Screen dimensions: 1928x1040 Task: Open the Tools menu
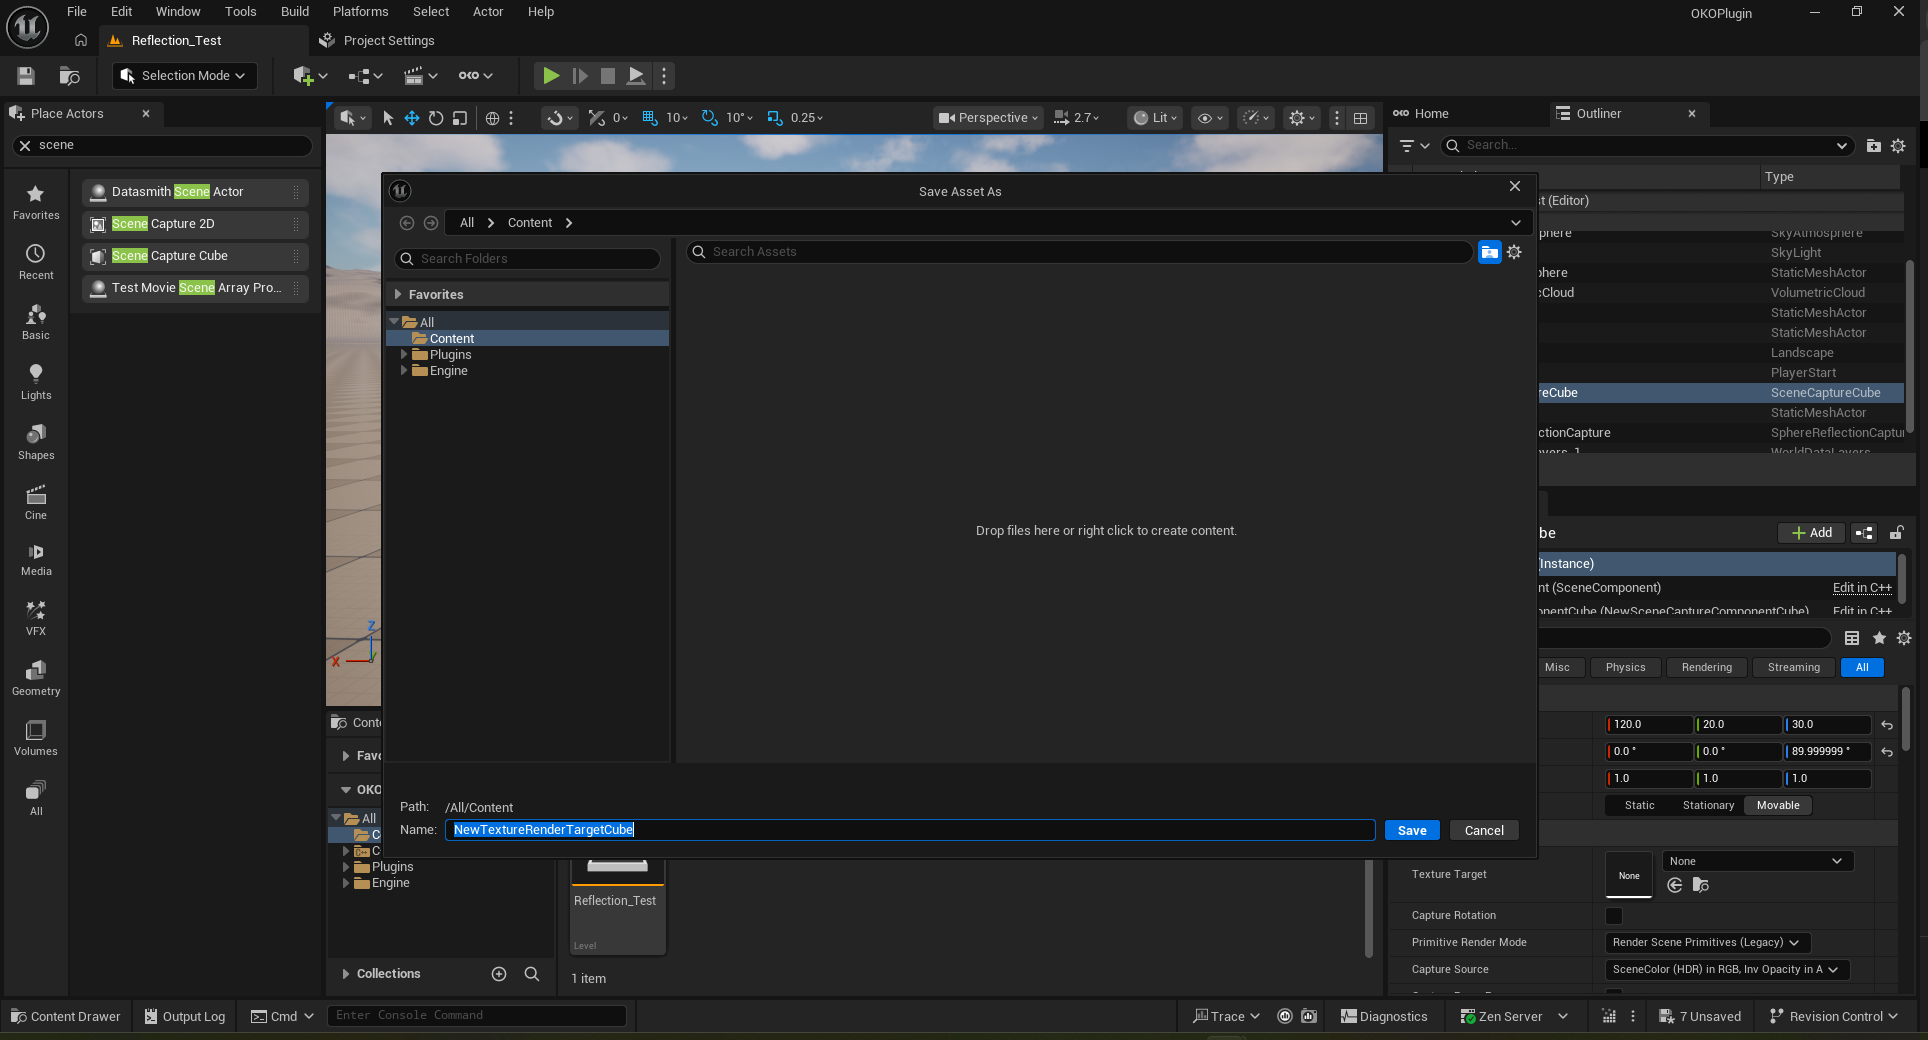[x=240, y=12]
